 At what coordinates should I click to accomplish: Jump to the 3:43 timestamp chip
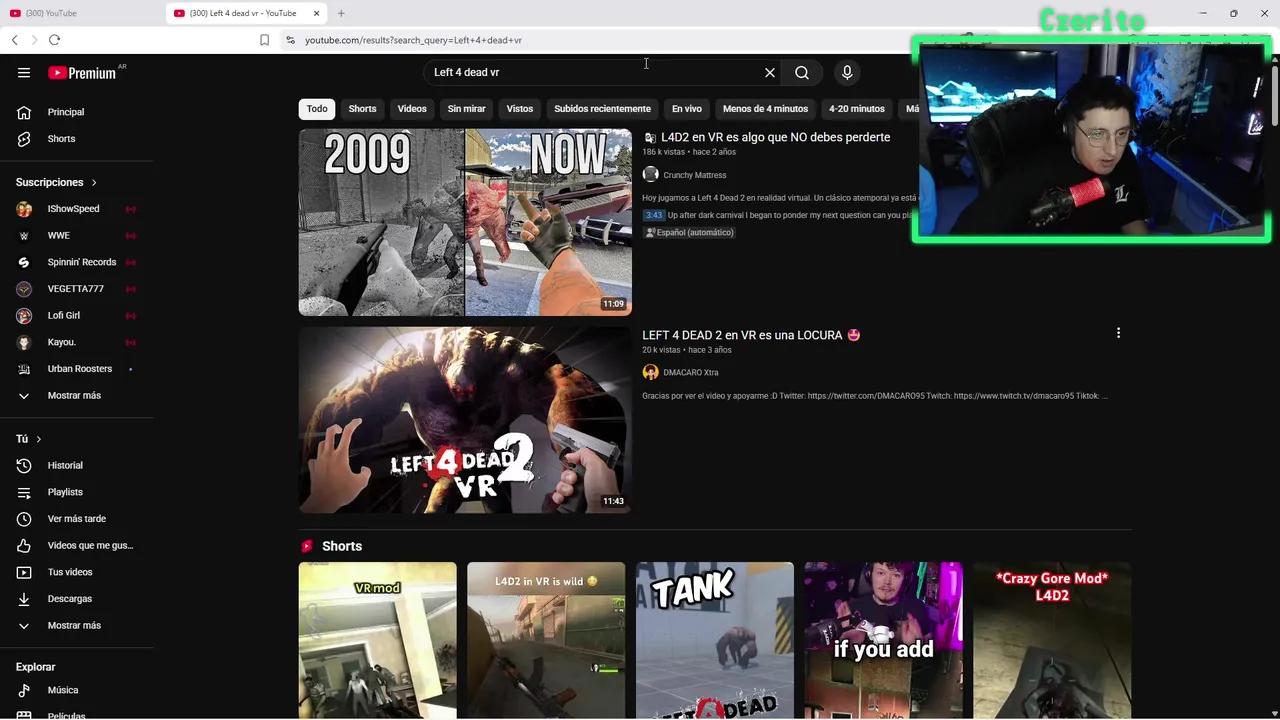(x=654, y=215)
